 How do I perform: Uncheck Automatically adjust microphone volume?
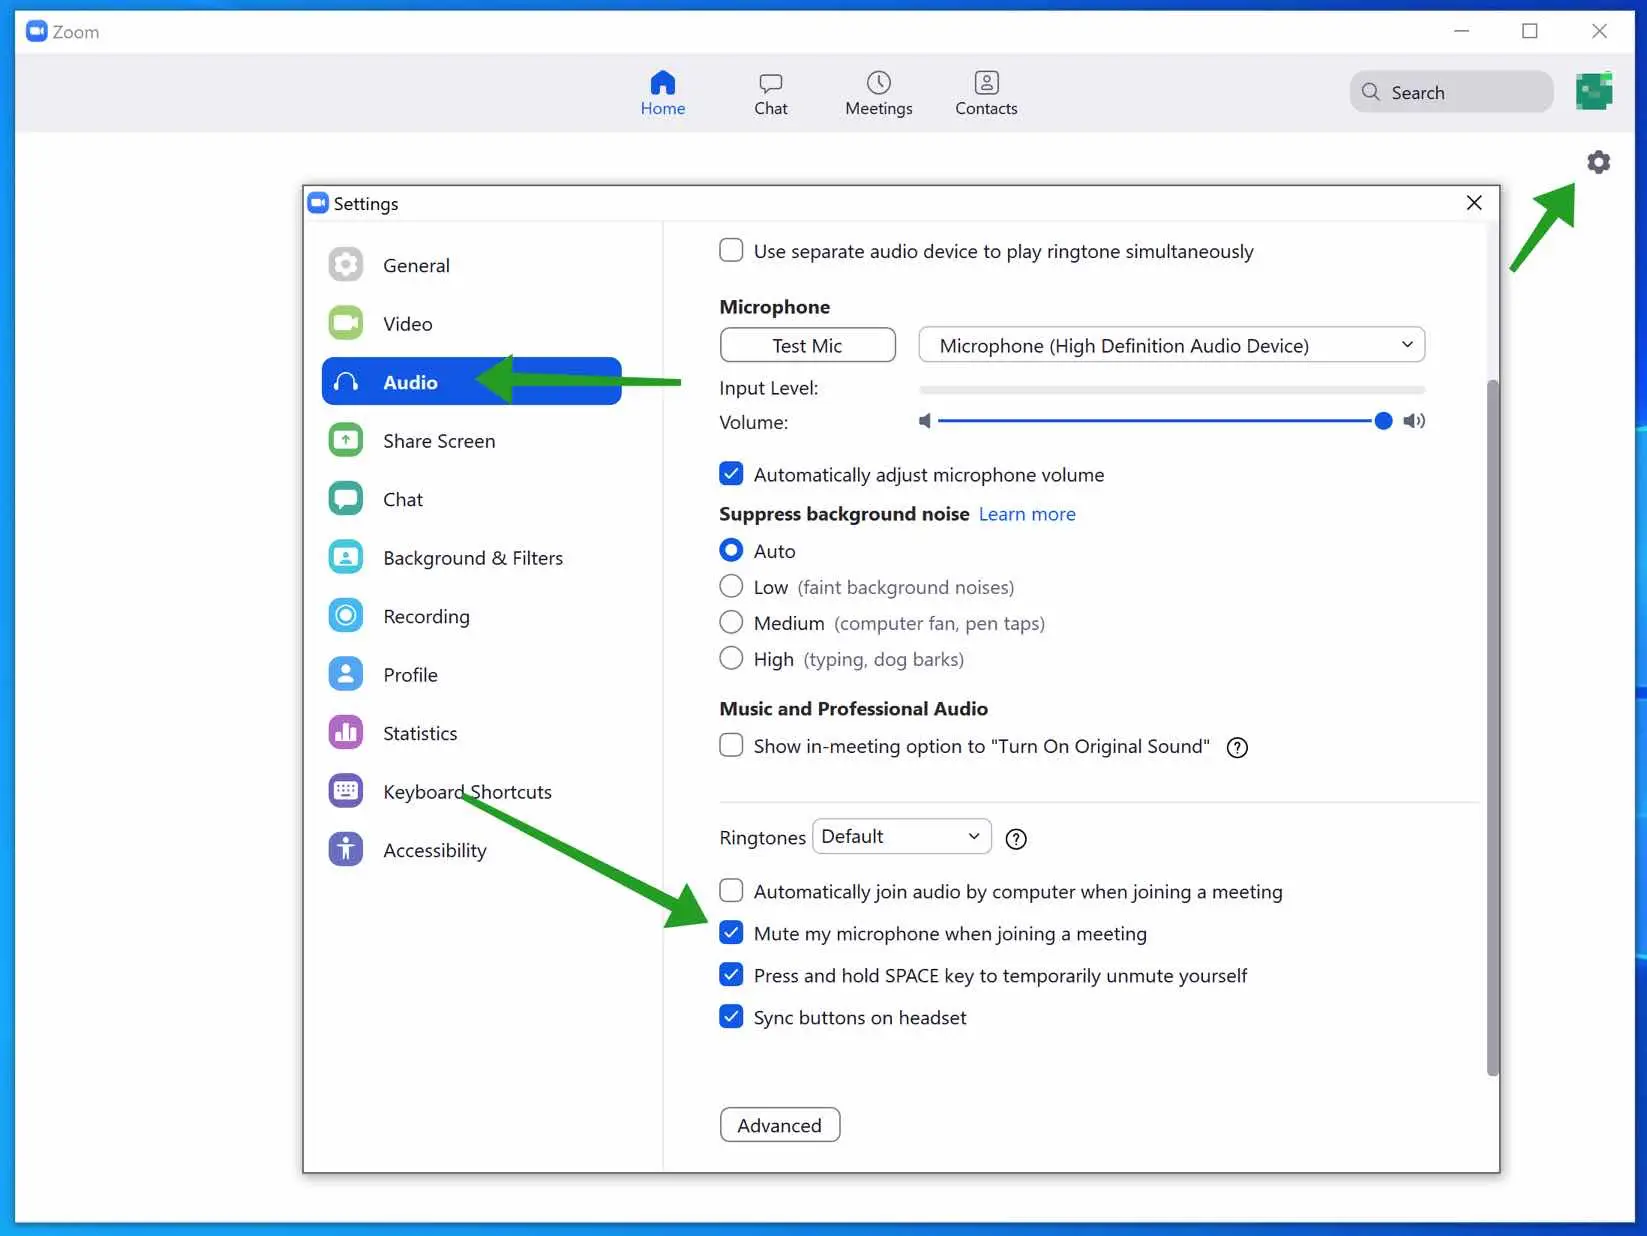pyautogui.click(x=731, y=474)
